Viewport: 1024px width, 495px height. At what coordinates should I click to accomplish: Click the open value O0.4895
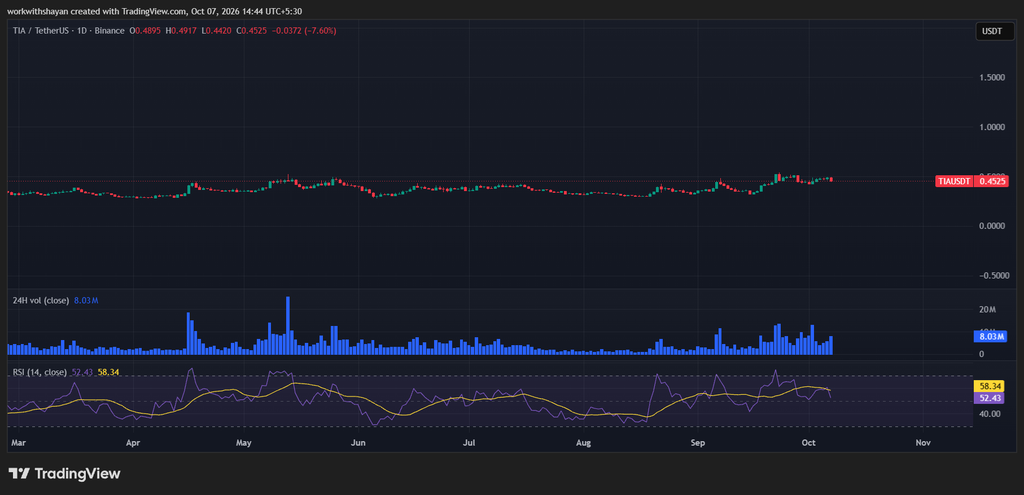coord(147,30)
